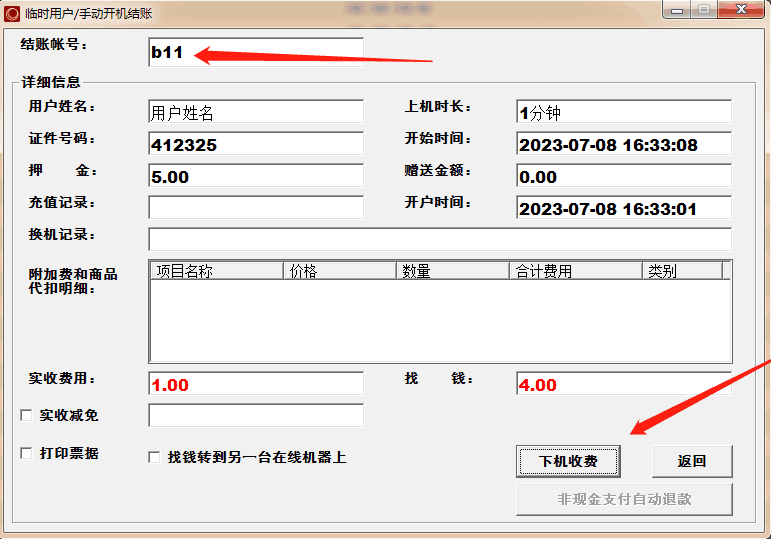Click the 赠送金额 field showing 0.00
This screenshot has width=771, height=539.
click(x=624, y=176)
